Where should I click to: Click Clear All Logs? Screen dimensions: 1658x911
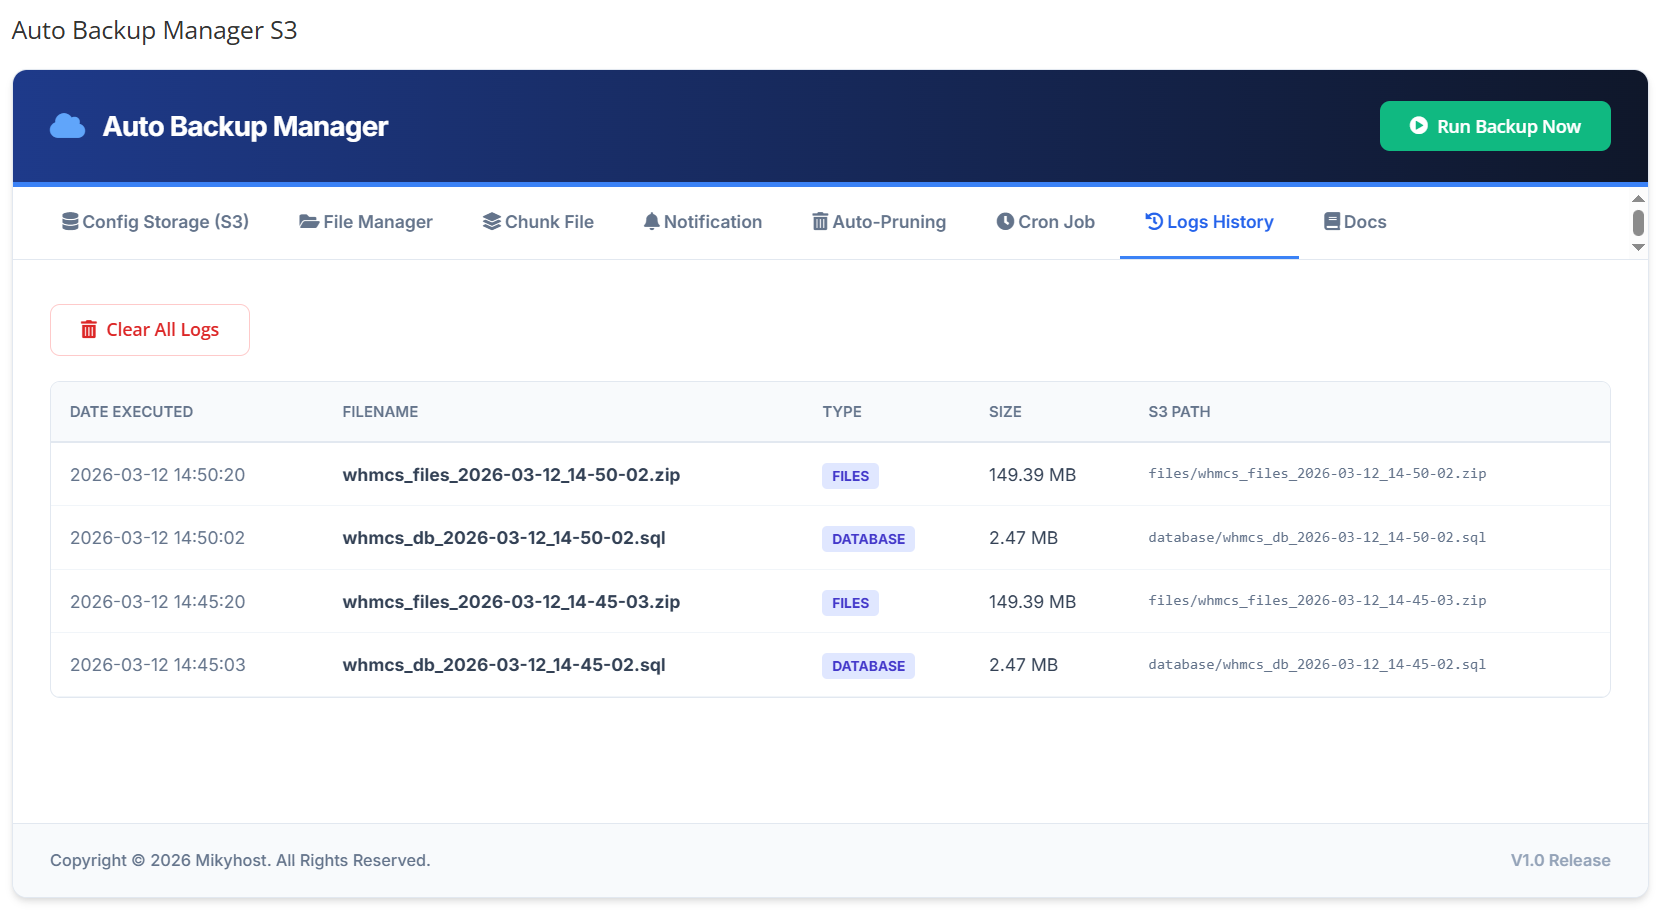(x=149, y=329)
